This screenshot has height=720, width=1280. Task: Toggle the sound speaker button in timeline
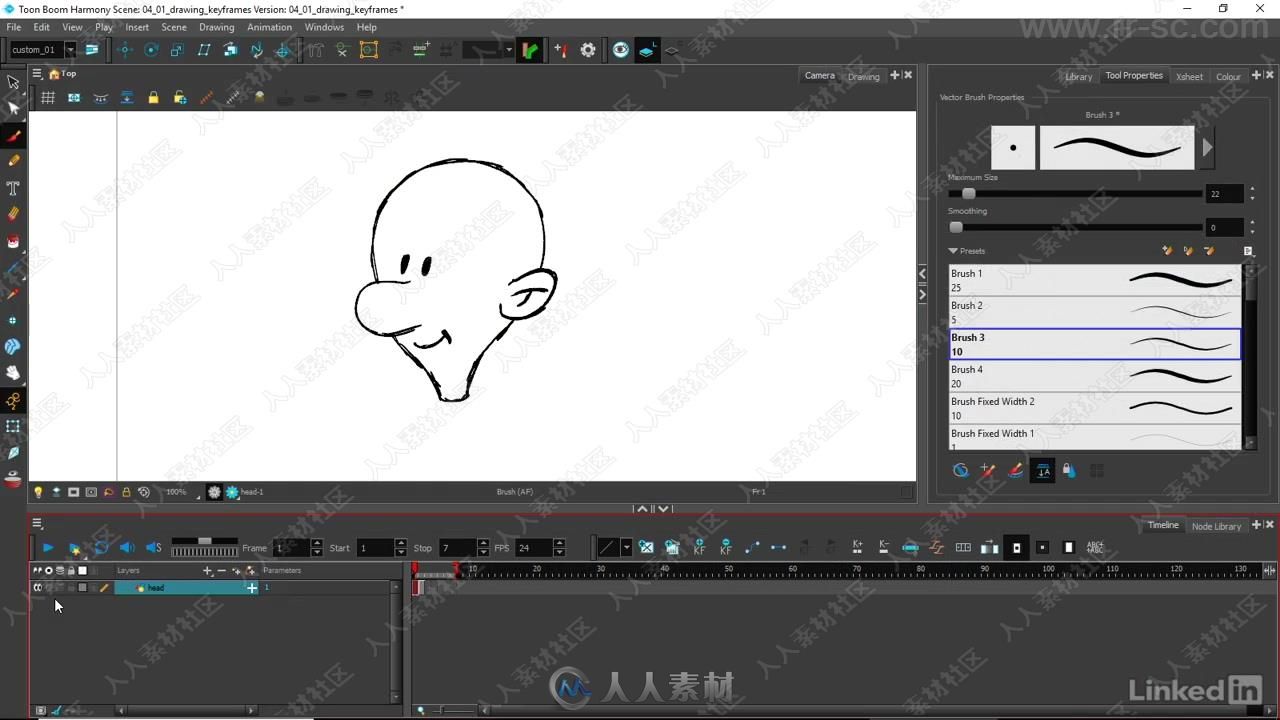(x=127, y=547)
